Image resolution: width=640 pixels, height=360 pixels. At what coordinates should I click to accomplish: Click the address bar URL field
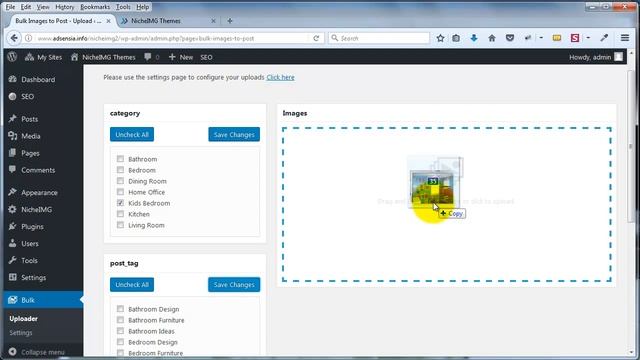(x=171, y=38)
